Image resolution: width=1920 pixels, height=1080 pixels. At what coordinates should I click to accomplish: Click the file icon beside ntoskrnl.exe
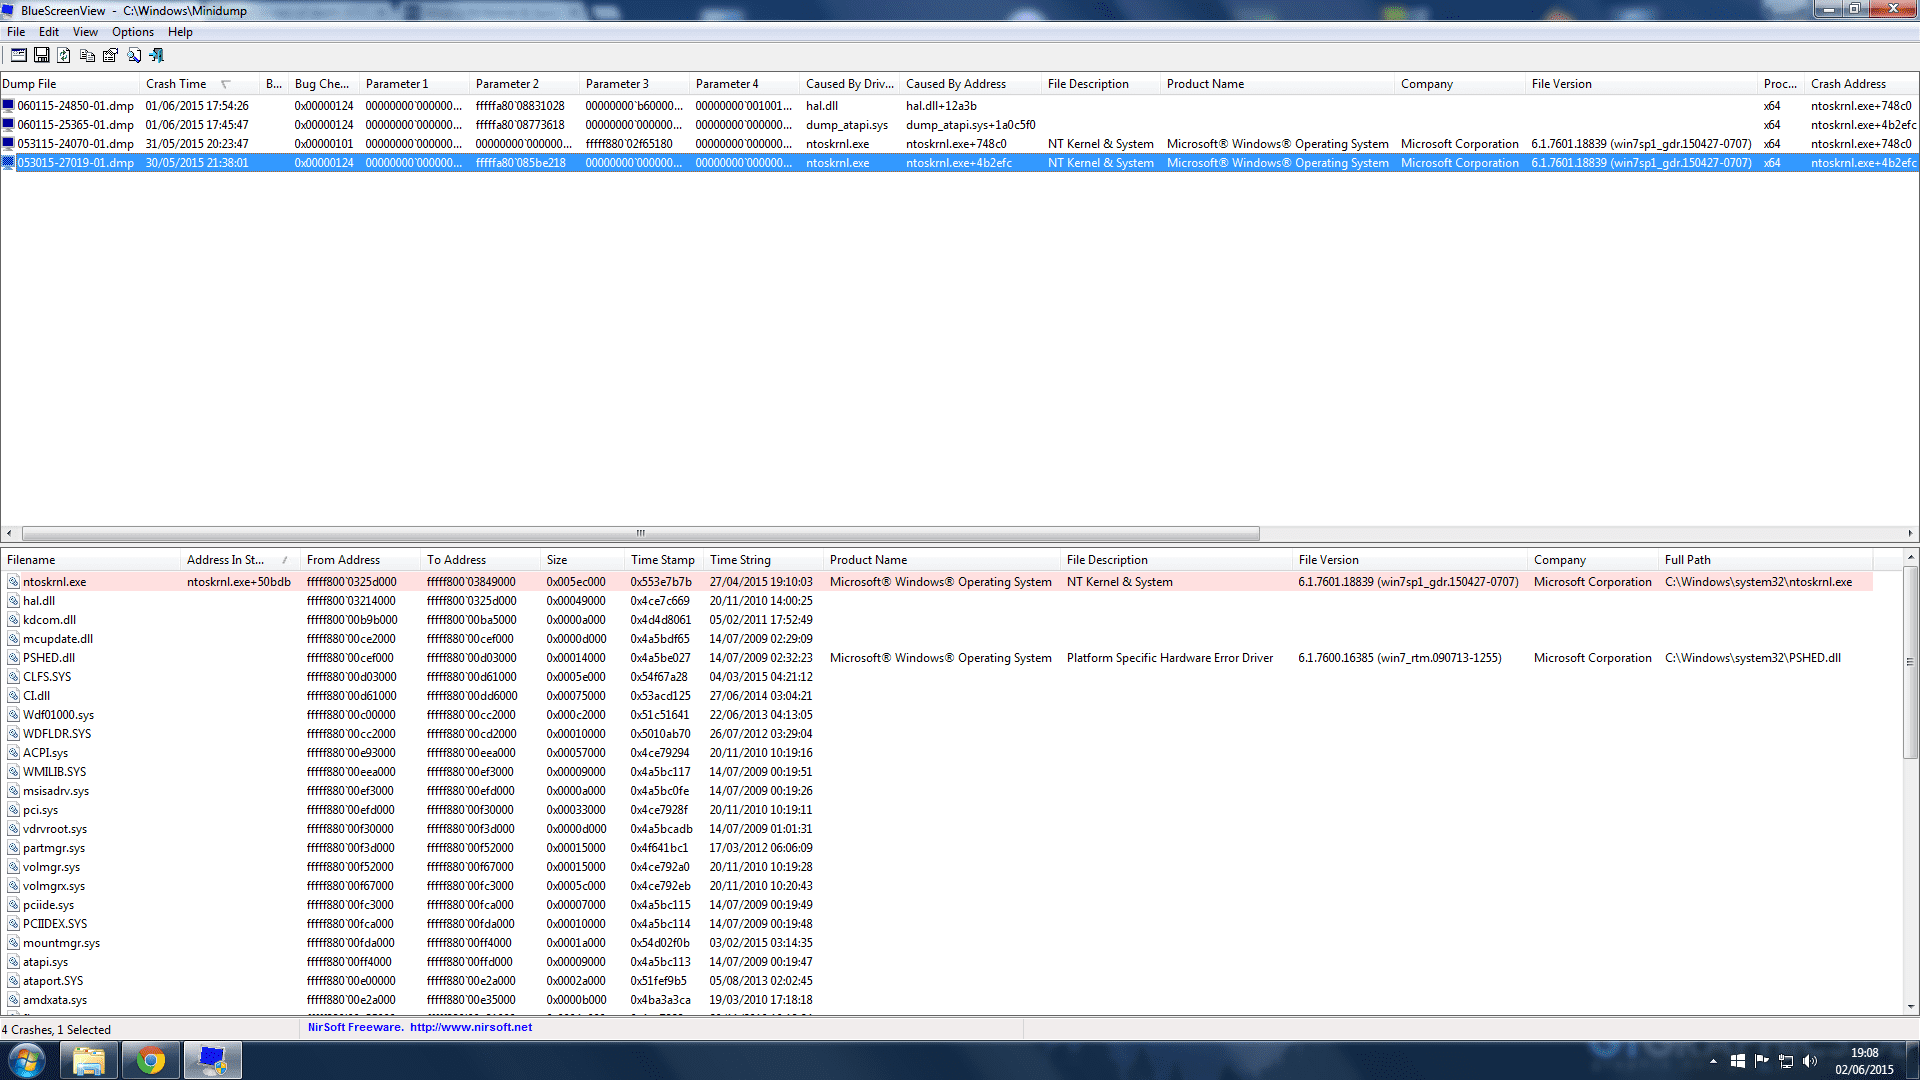click(14, 582)
